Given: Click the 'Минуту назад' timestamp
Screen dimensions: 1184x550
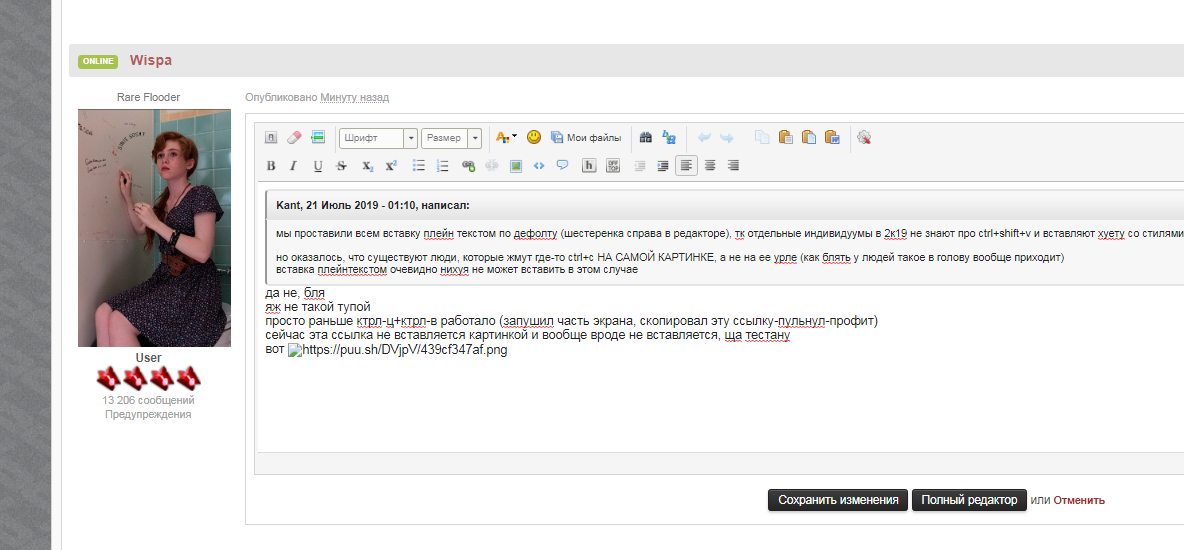Looking at the screenshot, I should tap(355, 97).
